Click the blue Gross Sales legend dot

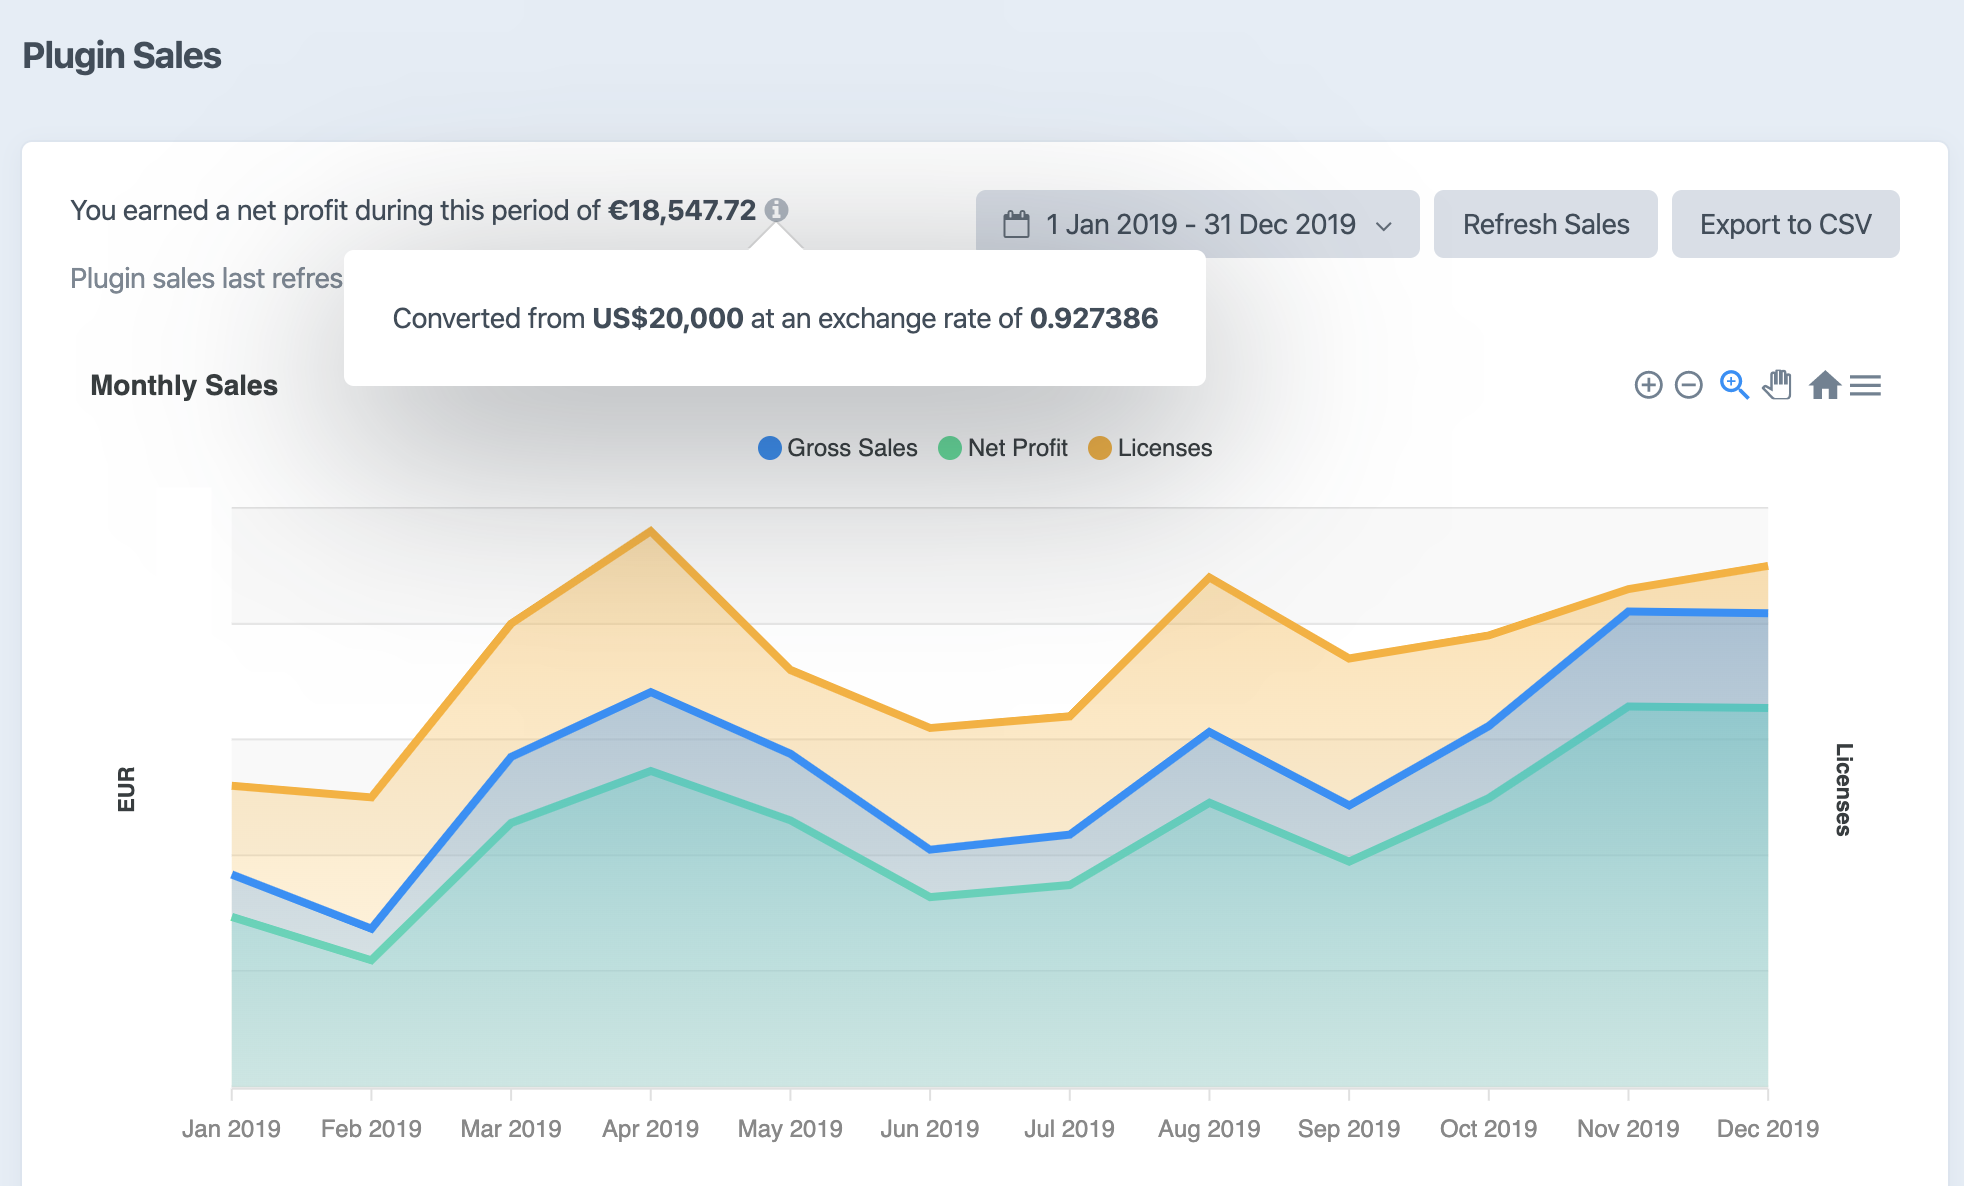coord(769,448)
